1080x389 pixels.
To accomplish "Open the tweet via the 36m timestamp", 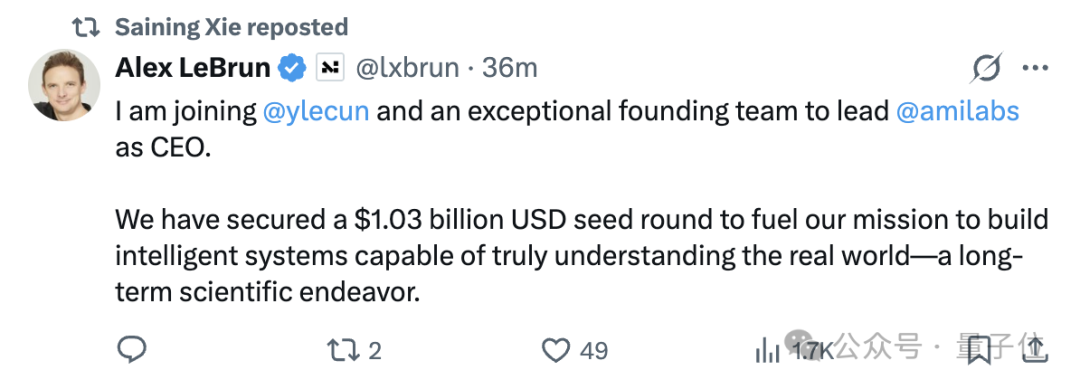I will [510, 67].
